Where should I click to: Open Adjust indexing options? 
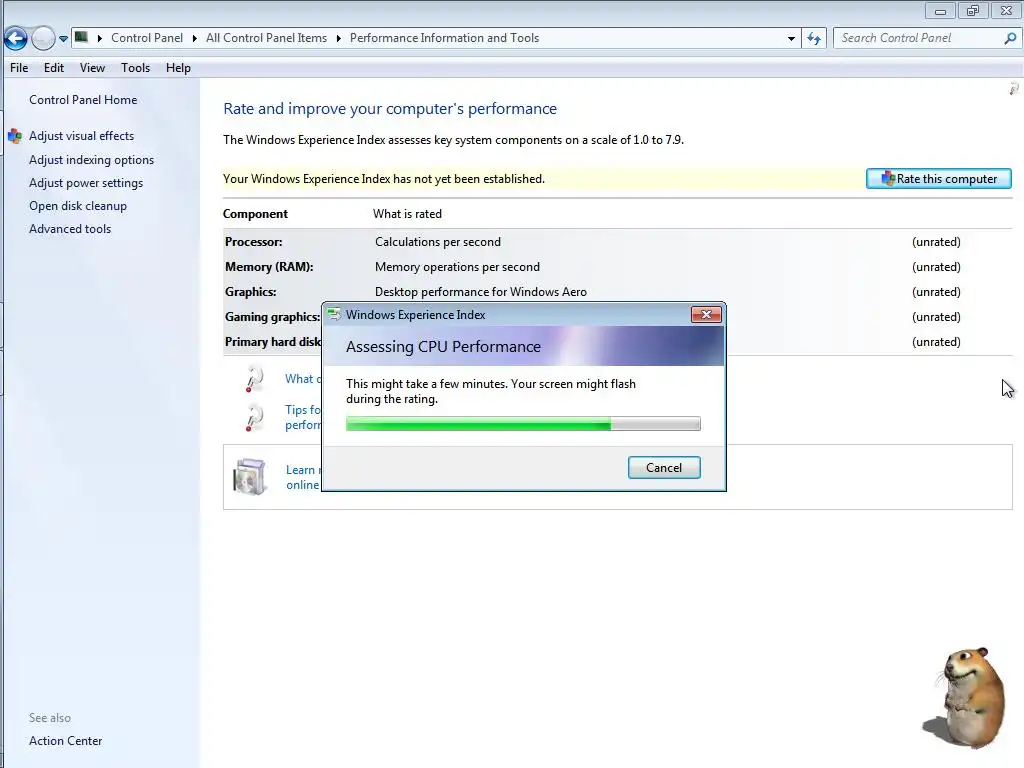[91, 160]
